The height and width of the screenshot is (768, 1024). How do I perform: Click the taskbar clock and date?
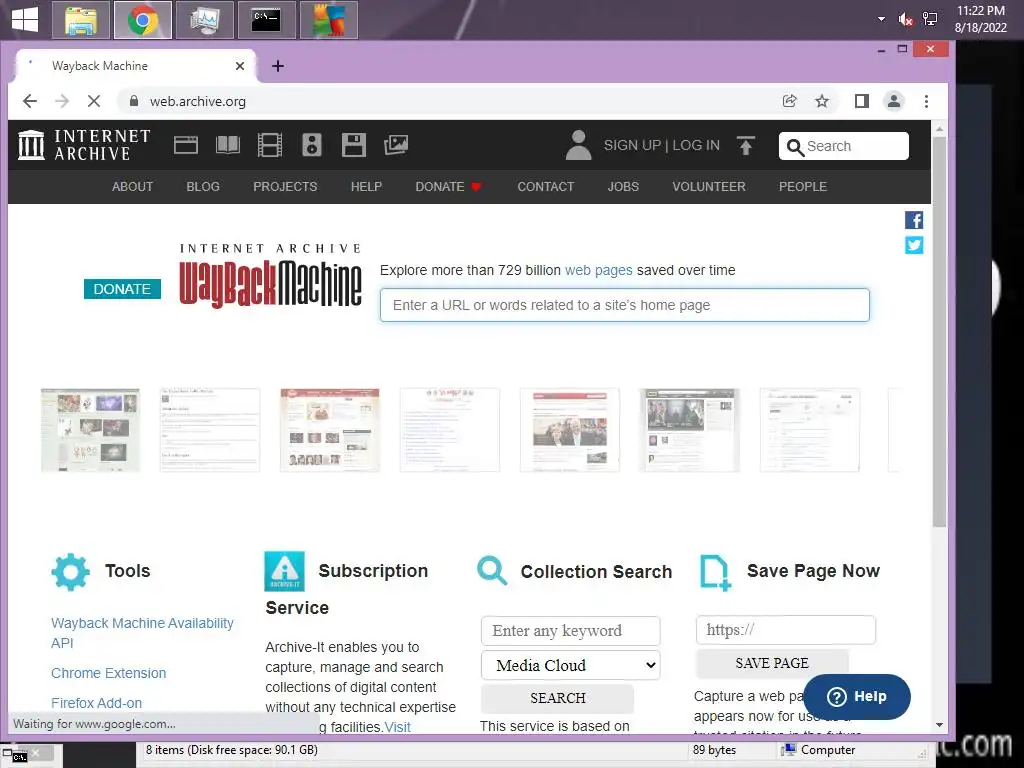click(x=980, y=19)
